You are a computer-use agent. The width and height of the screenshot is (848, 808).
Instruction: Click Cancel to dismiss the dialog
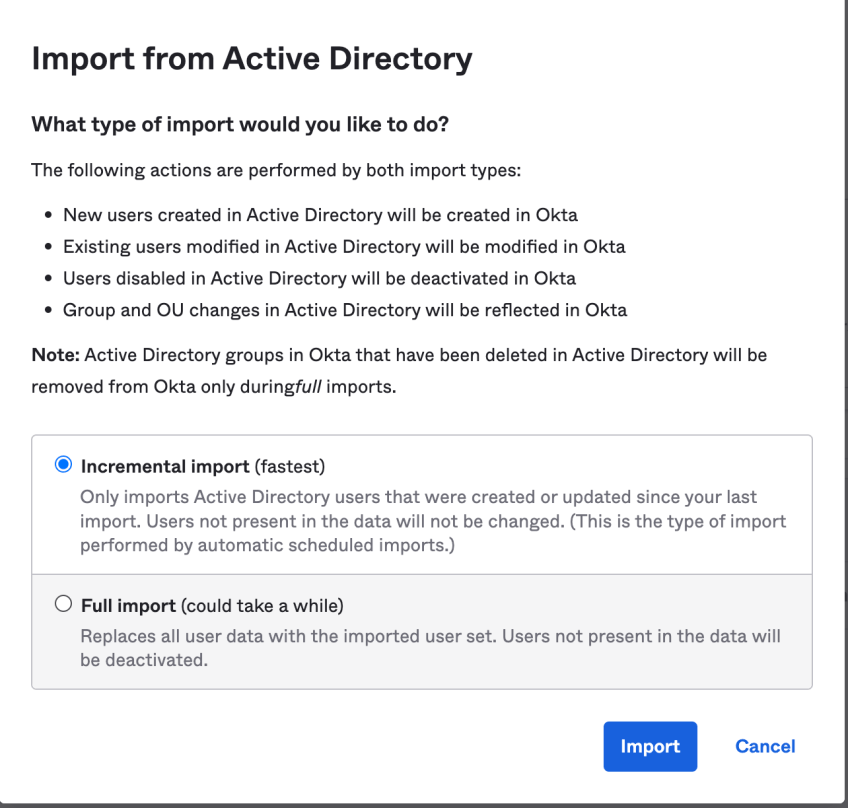coord(764,746)
